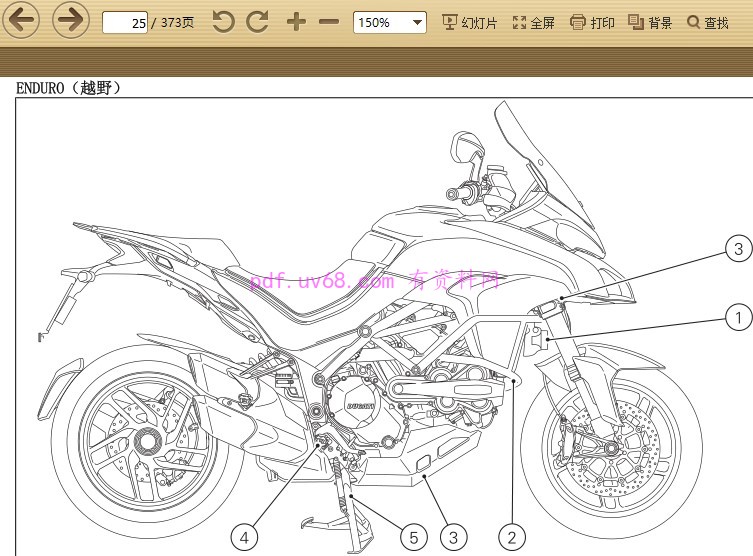Go back with the left arrow button

pos(20,21)
